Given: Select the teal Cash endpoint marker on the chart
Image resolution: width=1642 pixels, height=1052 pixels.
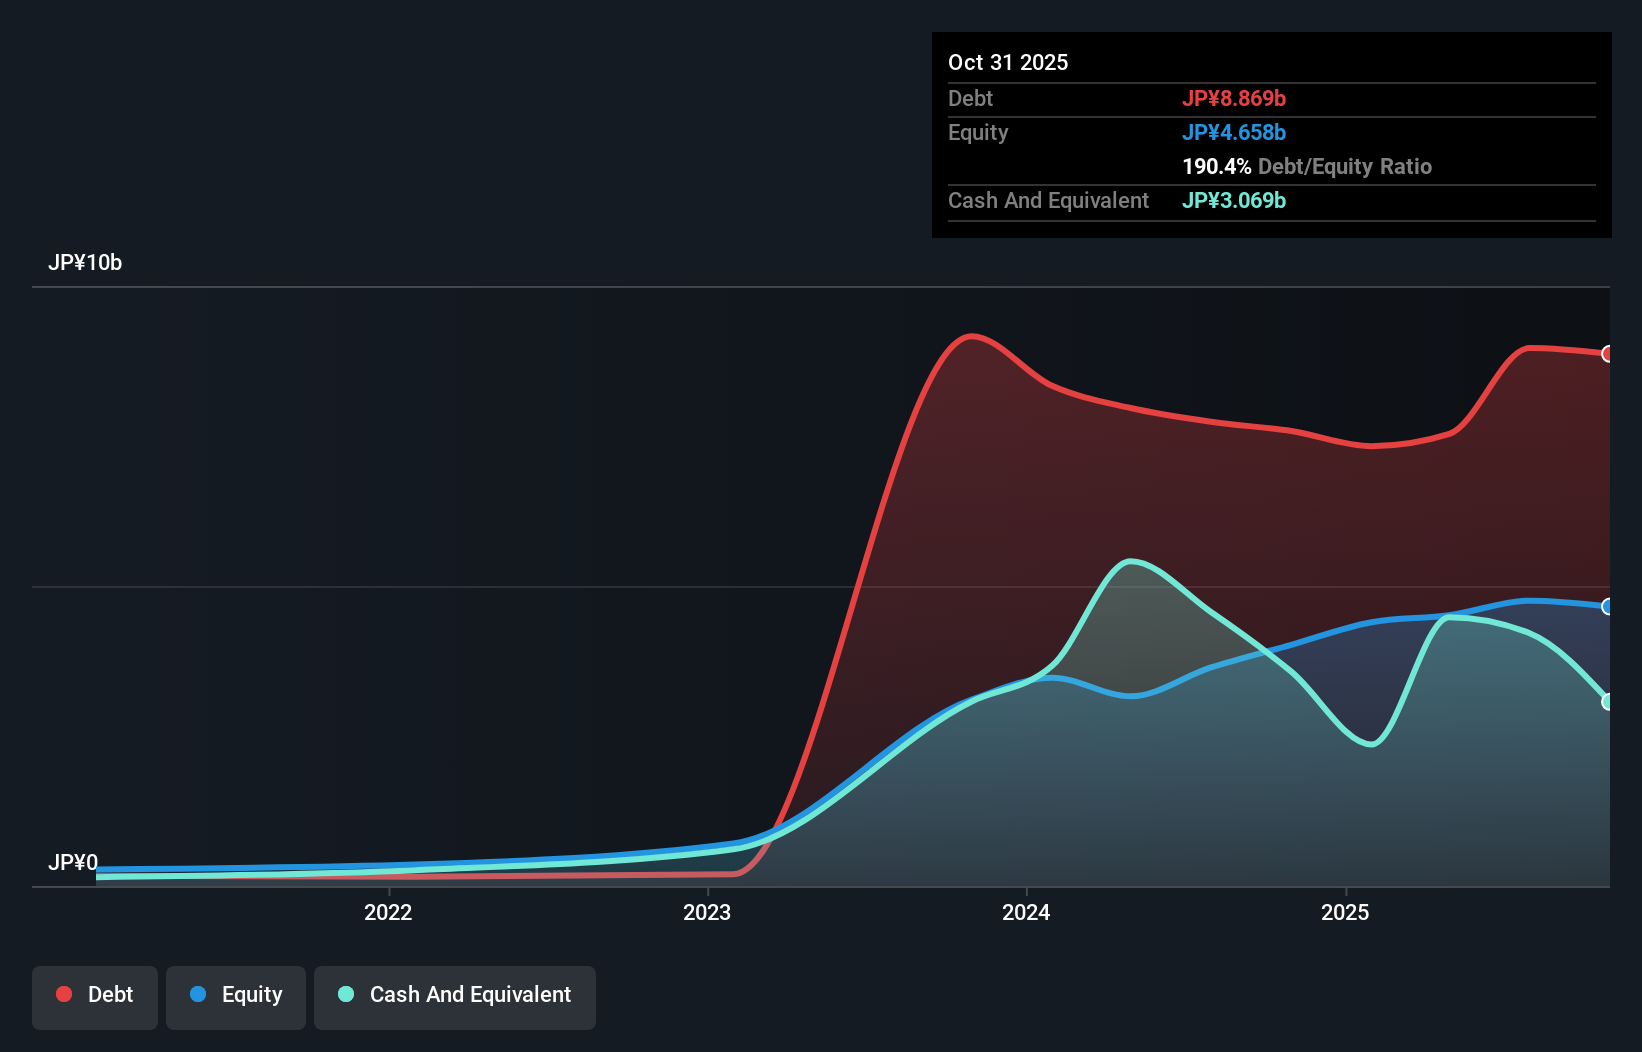Looking at the screenshot, I should [1609, 703].
